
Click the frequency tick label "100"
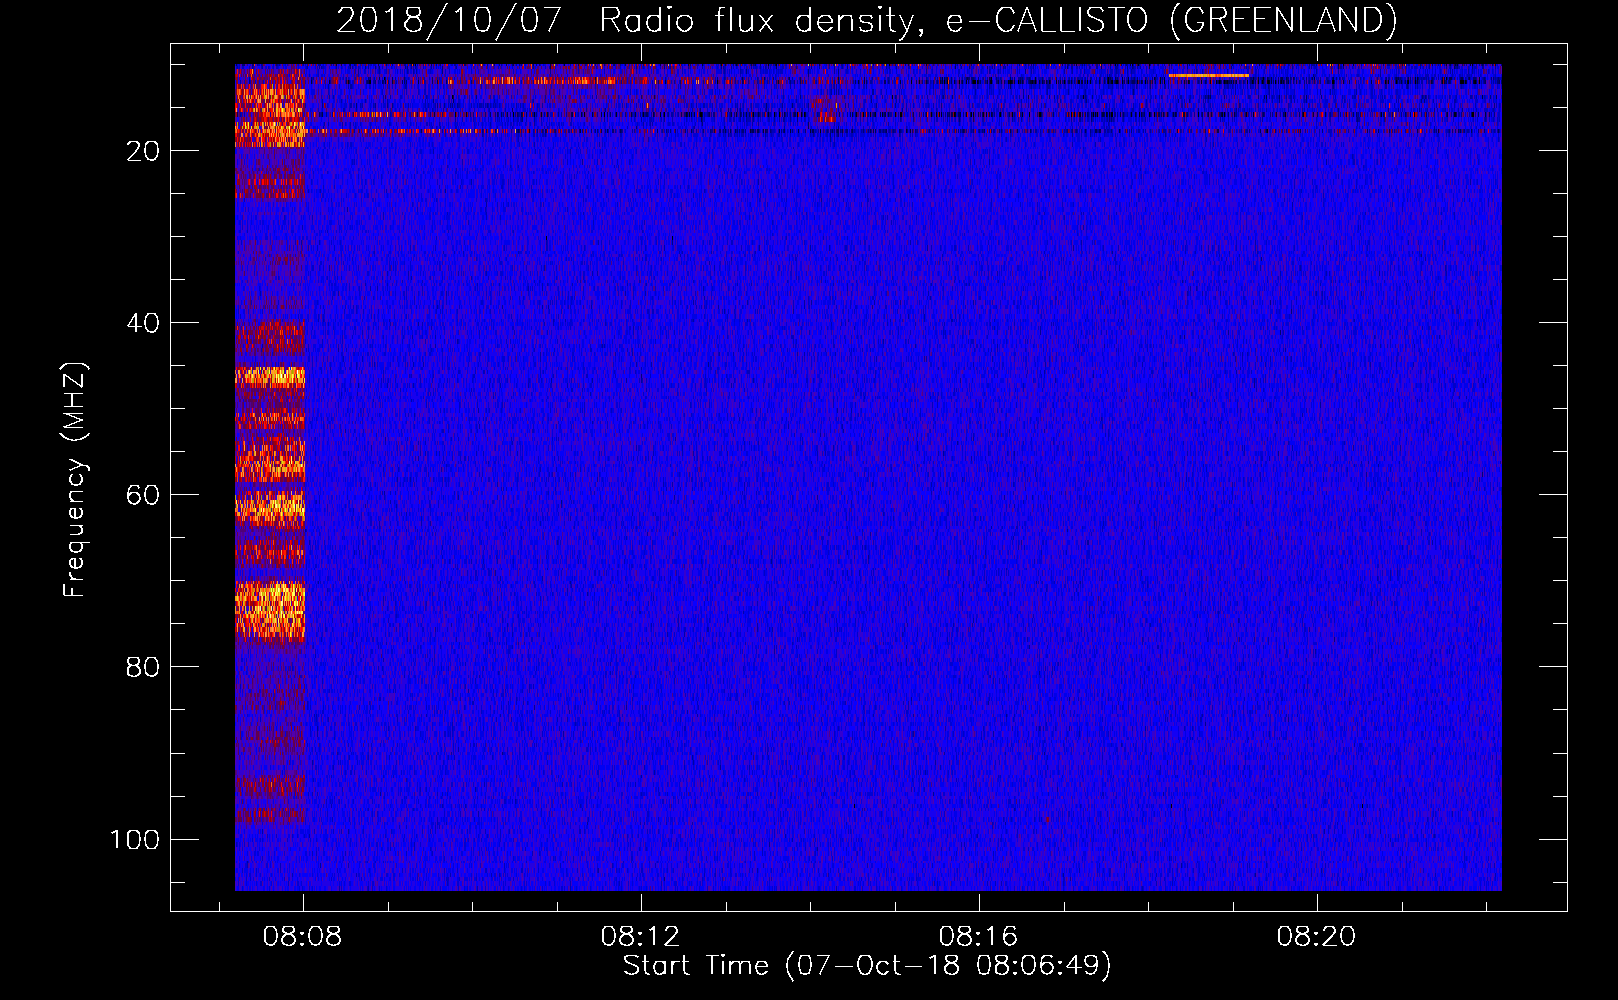tap(135, 839)
